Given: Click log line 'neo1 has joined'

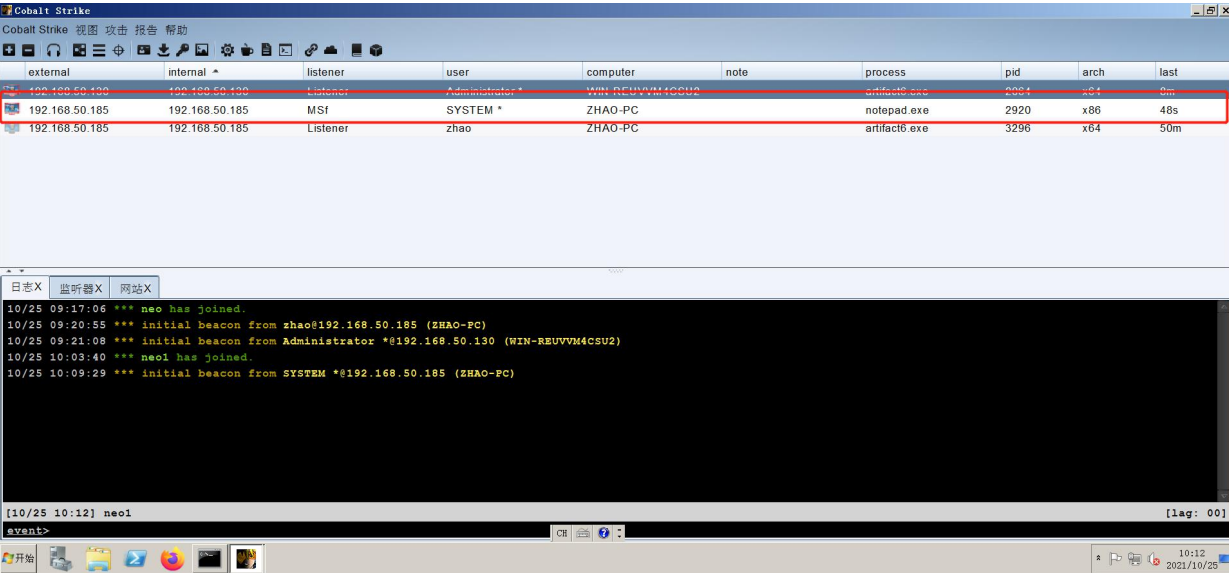Looking at the screenshot, I should click(130, 357).
